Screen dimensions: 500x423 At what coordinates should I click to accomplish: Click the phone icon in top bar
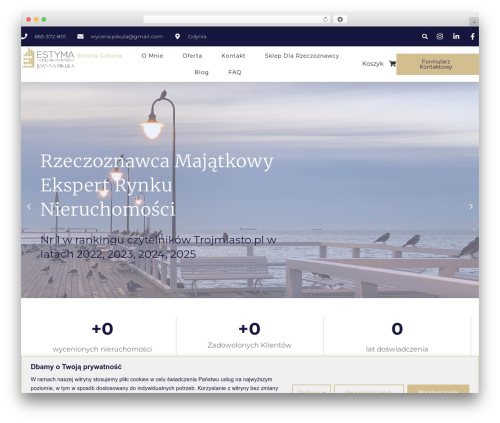[24, 36]
